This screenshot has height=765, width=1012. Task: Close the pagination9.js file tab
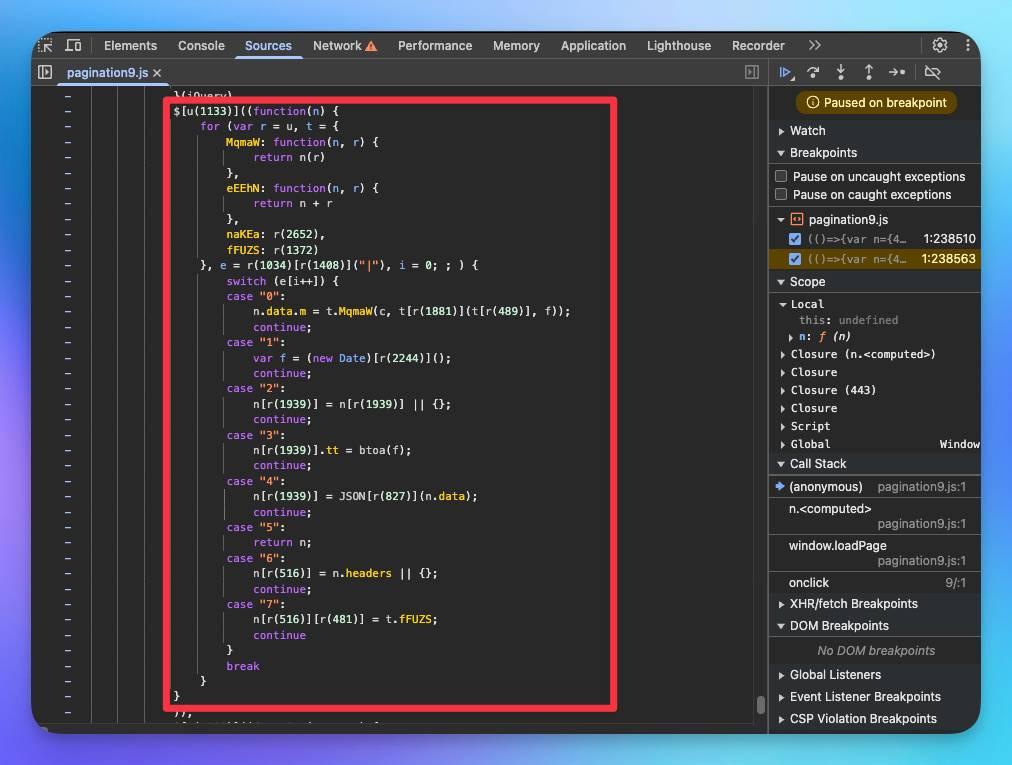[157, 73]
